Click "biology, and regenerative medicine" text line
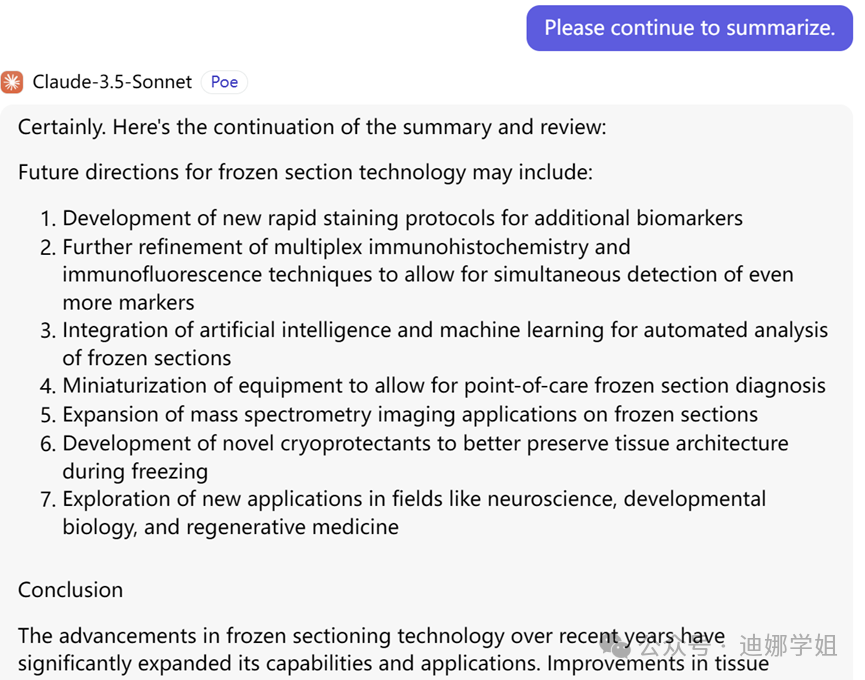 pyautogui.click(x=230, y=527)
